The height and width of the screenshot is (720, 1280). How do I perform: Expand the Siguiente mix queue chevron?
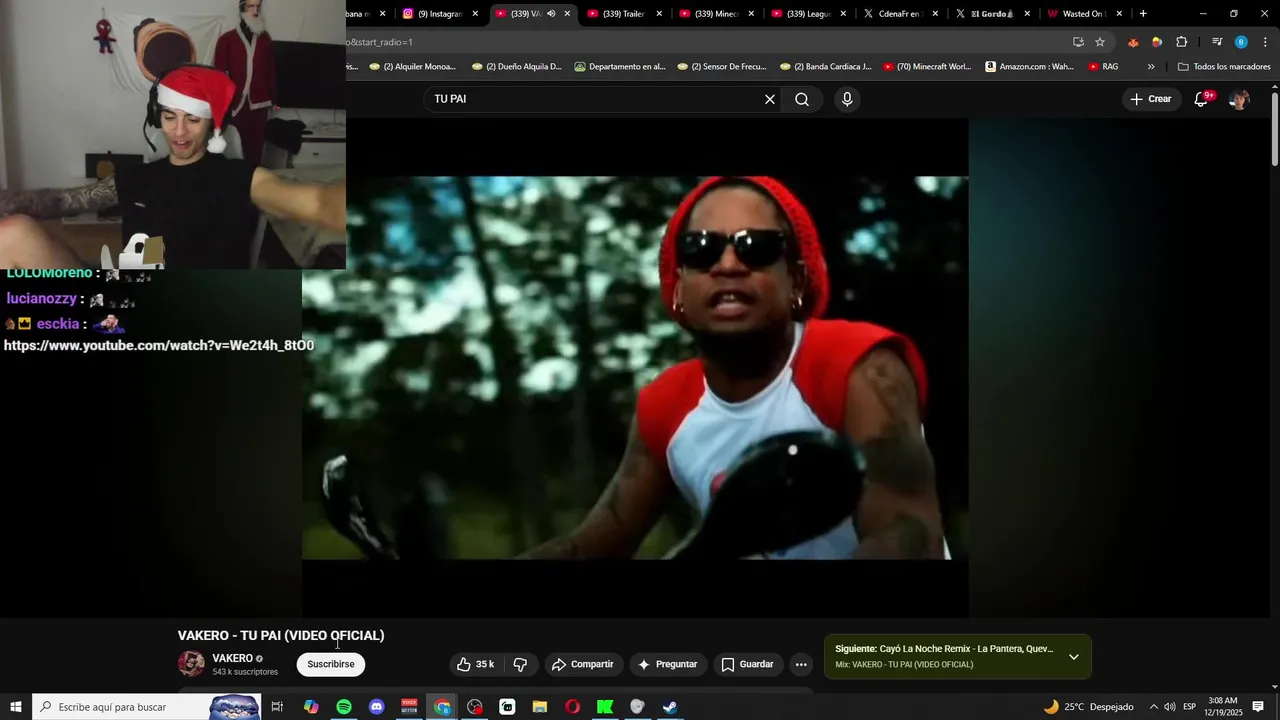(x=1074, y=657)
